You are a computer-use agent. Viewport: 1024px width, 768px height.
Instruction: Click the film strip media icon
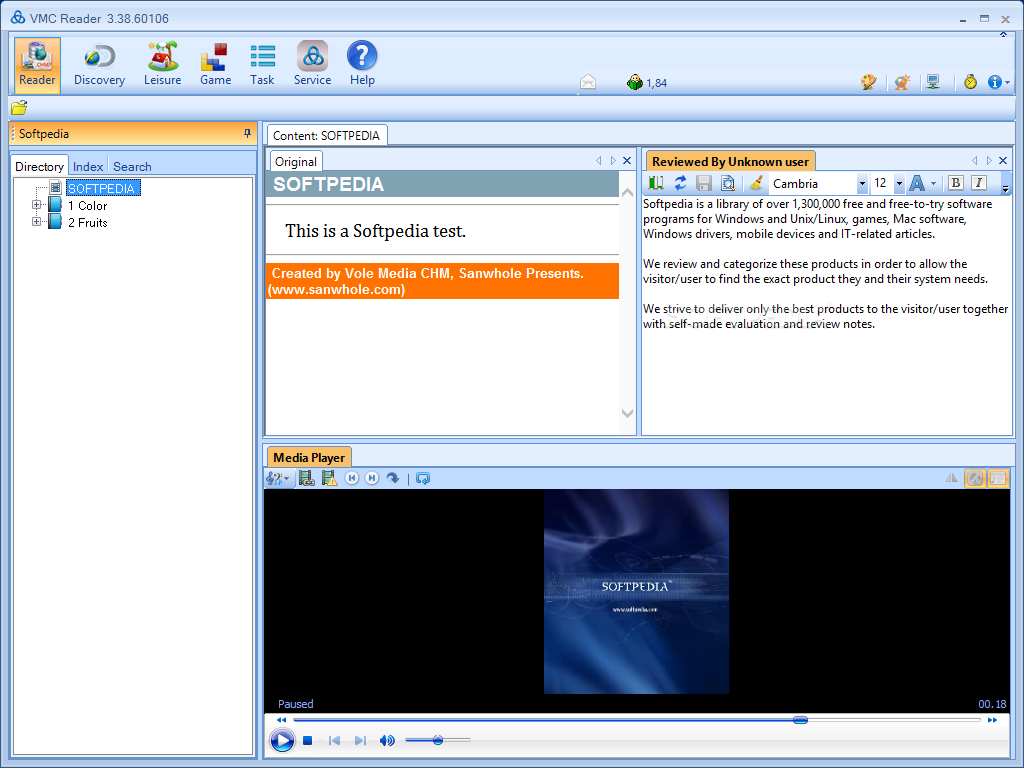[306, 479]
